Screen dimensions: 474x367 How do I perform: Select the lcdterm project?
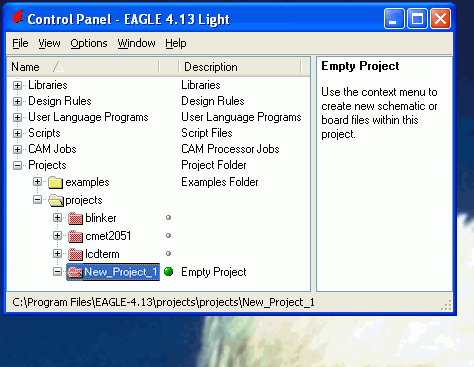tap(102, 254)
